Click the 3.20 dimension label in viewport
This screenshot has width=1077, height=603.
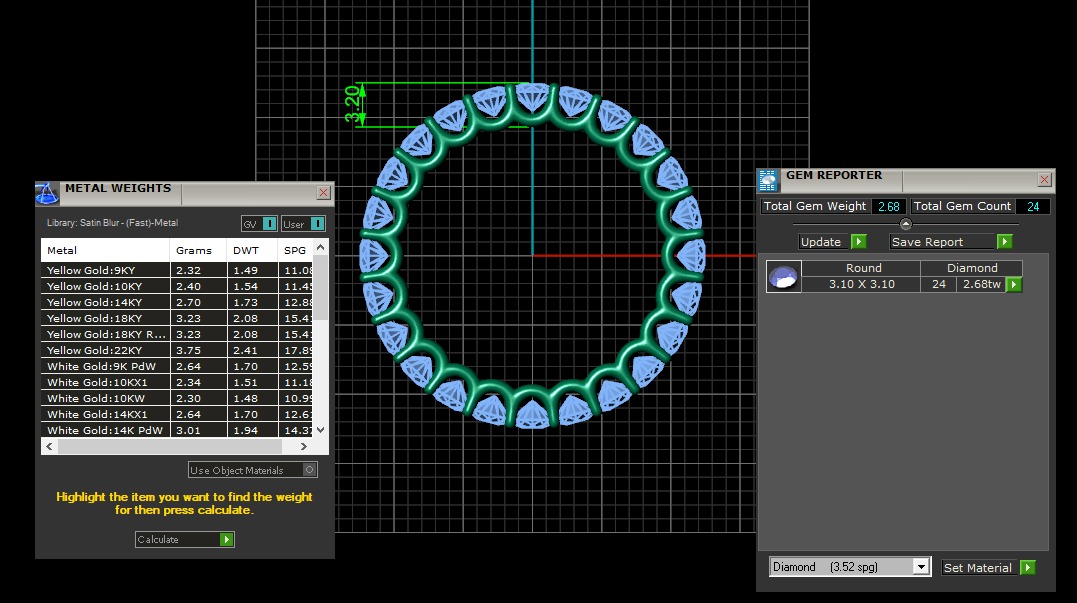point(352,104)
